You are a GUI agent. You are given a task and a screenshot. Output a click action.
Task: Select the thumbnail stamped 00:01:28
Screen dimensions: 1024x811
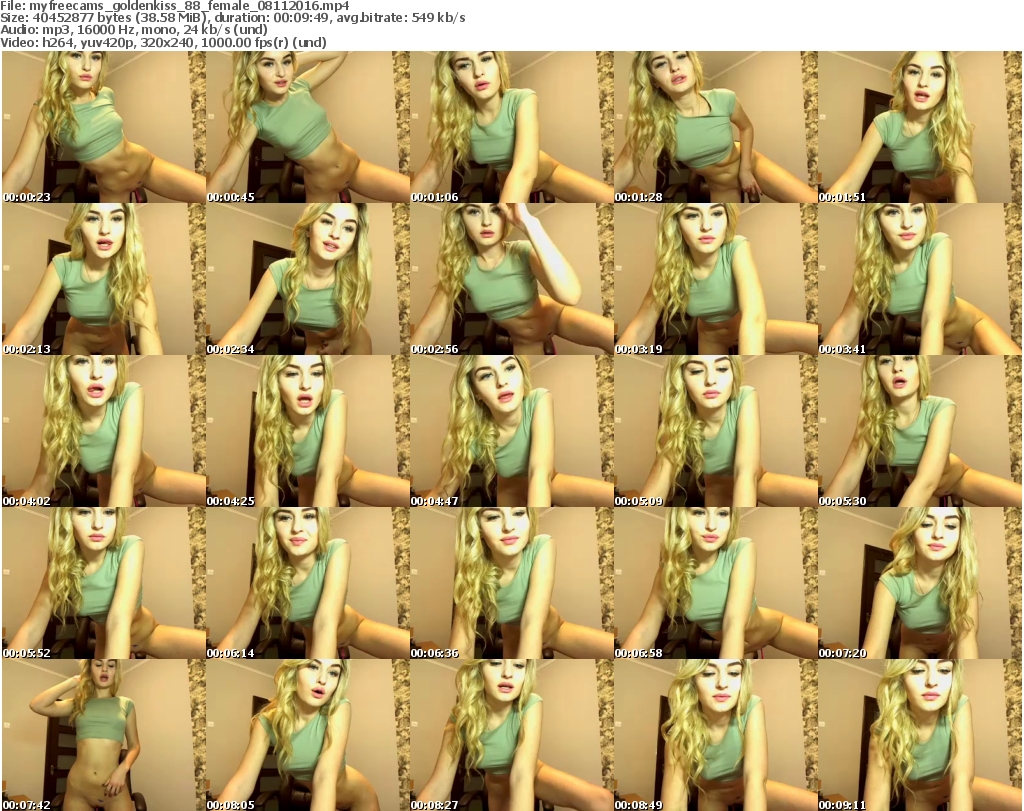[715, 127]
